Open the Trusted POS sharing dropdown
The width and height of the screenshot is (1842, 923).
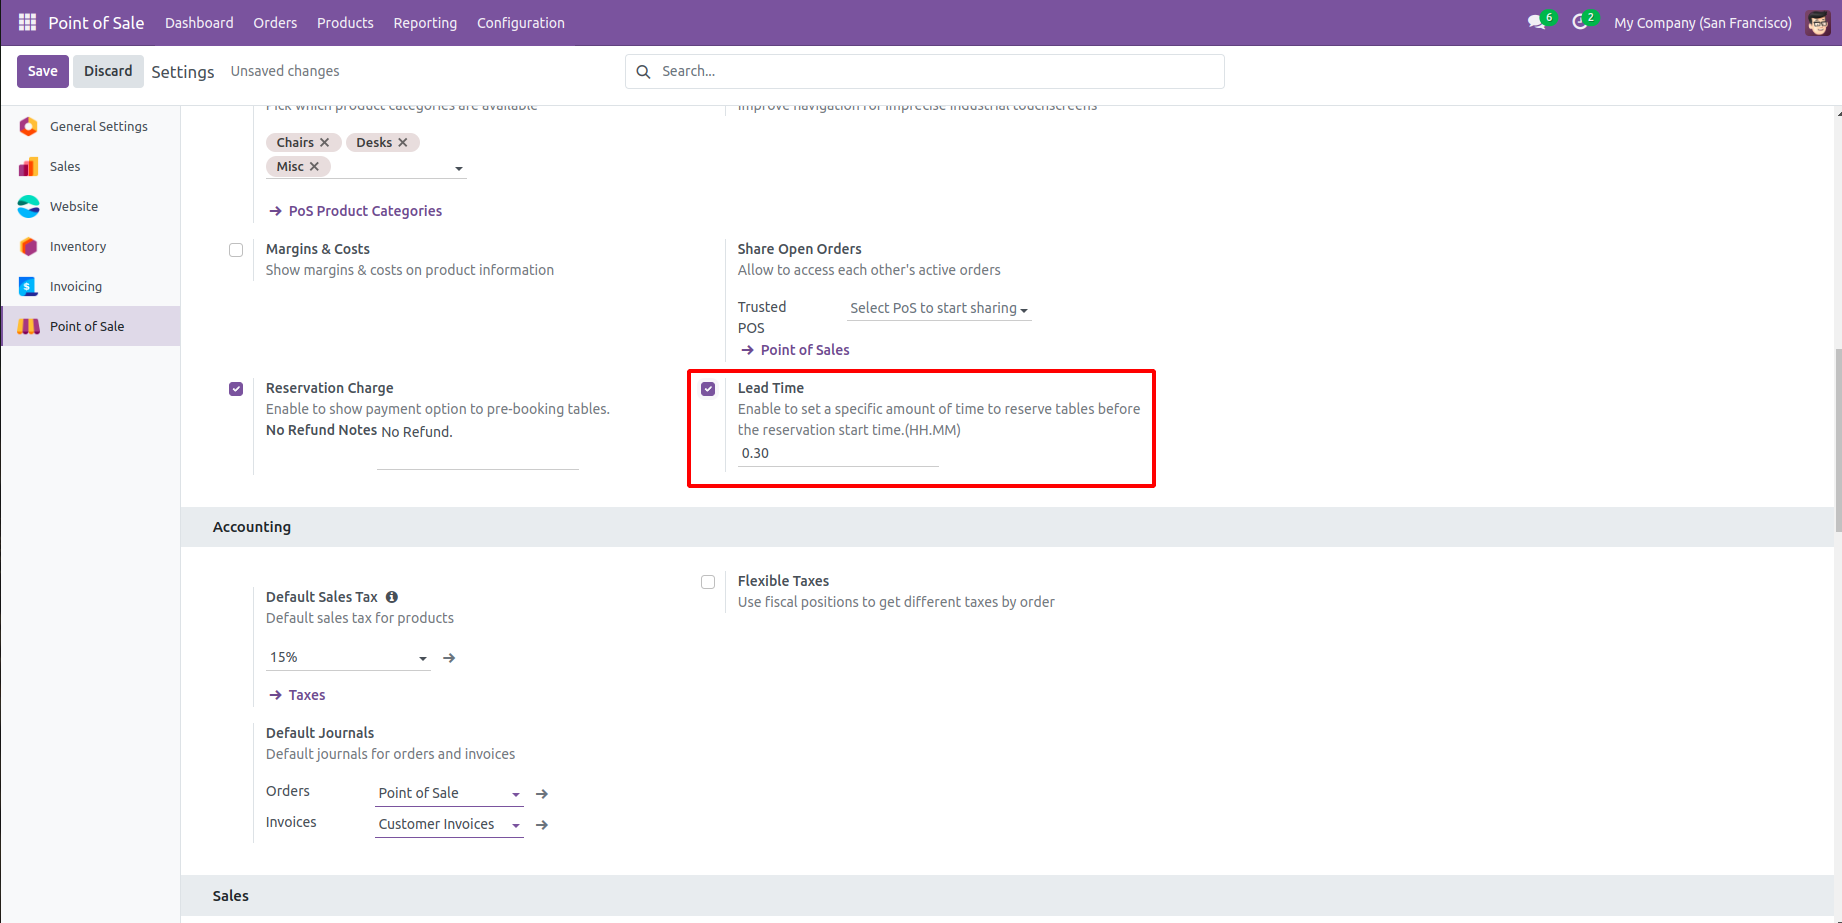click(938, 309)
